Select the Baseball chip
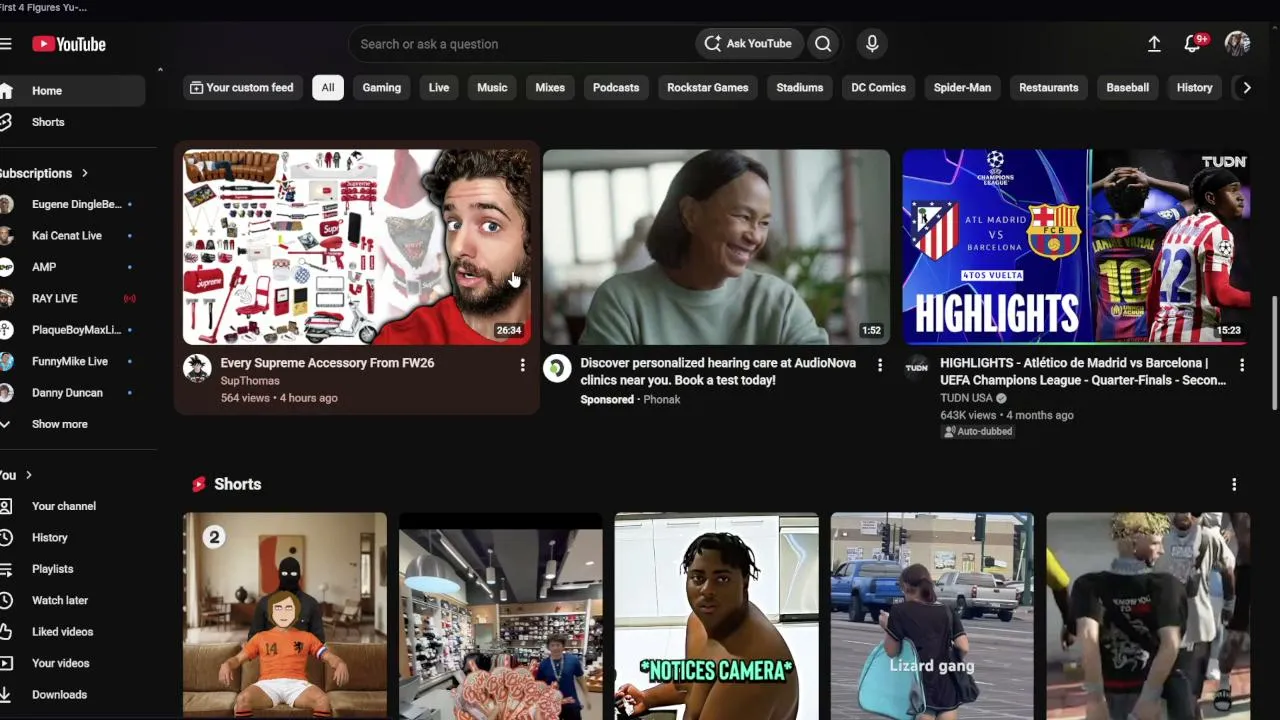The height and width of the screenshot is (720, 1280). [1128, 88]
